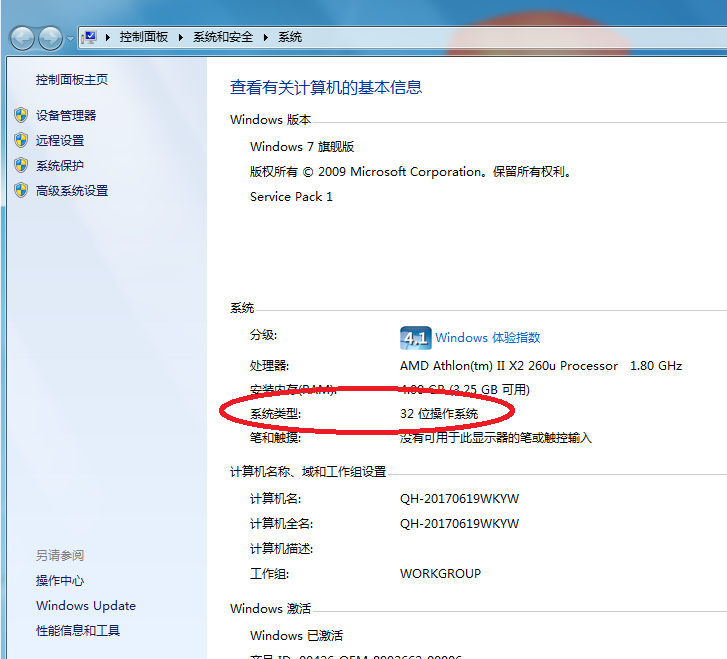This screenshot has width=727, height=659.
Task: Click the text Windows 7 旗舰版
Action: (x=302, y=147)
